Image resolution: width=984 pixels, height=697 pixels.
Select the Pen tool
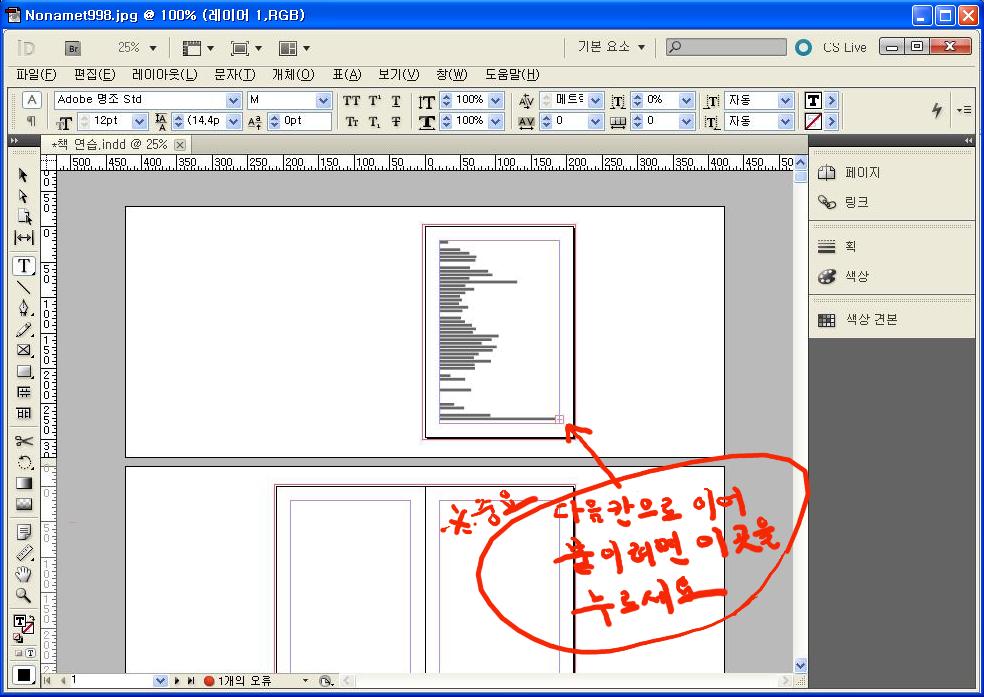point(24,307)
